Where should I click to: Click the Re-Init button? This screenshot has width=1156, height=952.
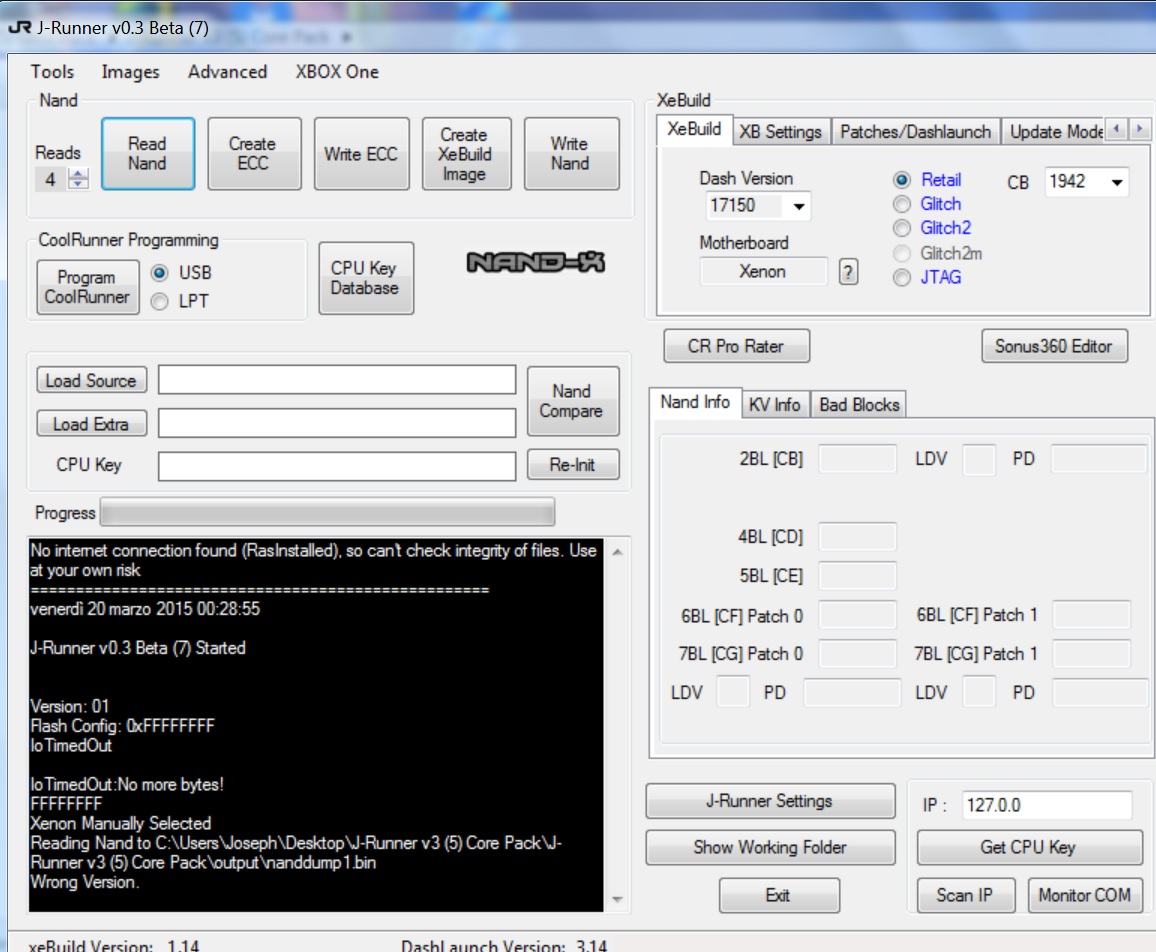coord(573,465)
